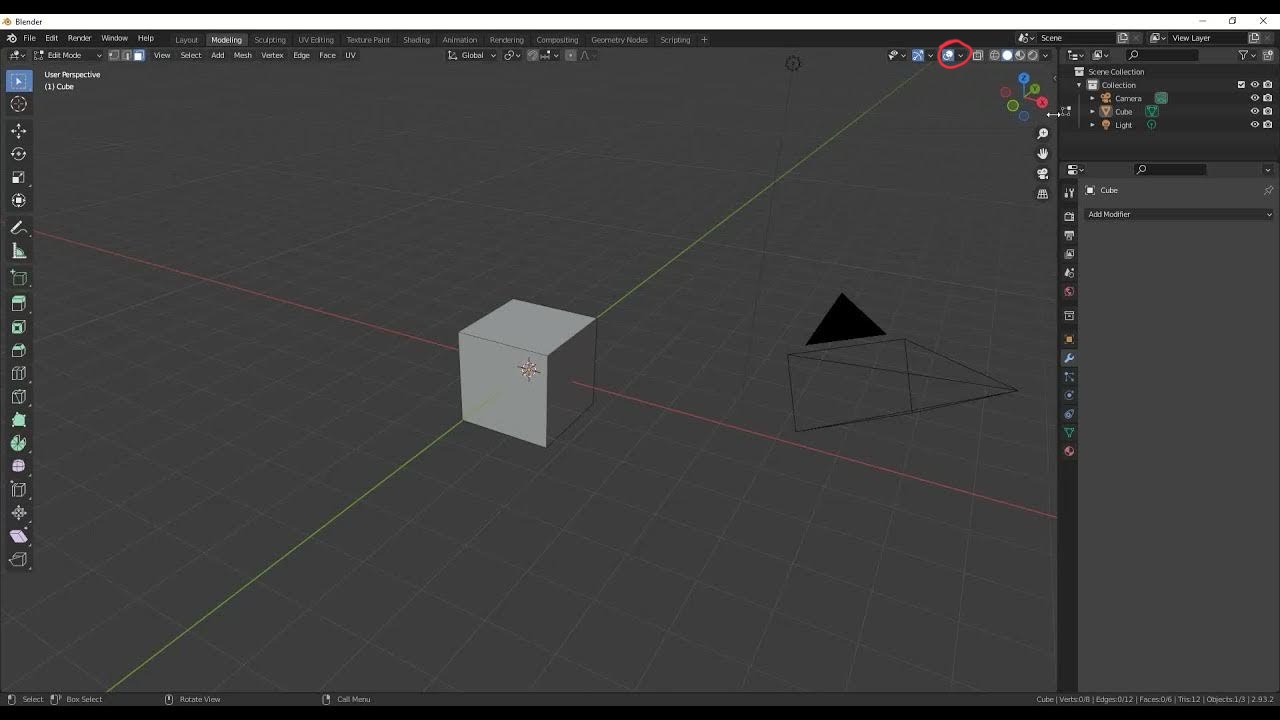The width and height of the screenshot is (1280, 720).
Task: Select the Inset Faces tool
Action: pyautogui.click(x=18, y=327)
